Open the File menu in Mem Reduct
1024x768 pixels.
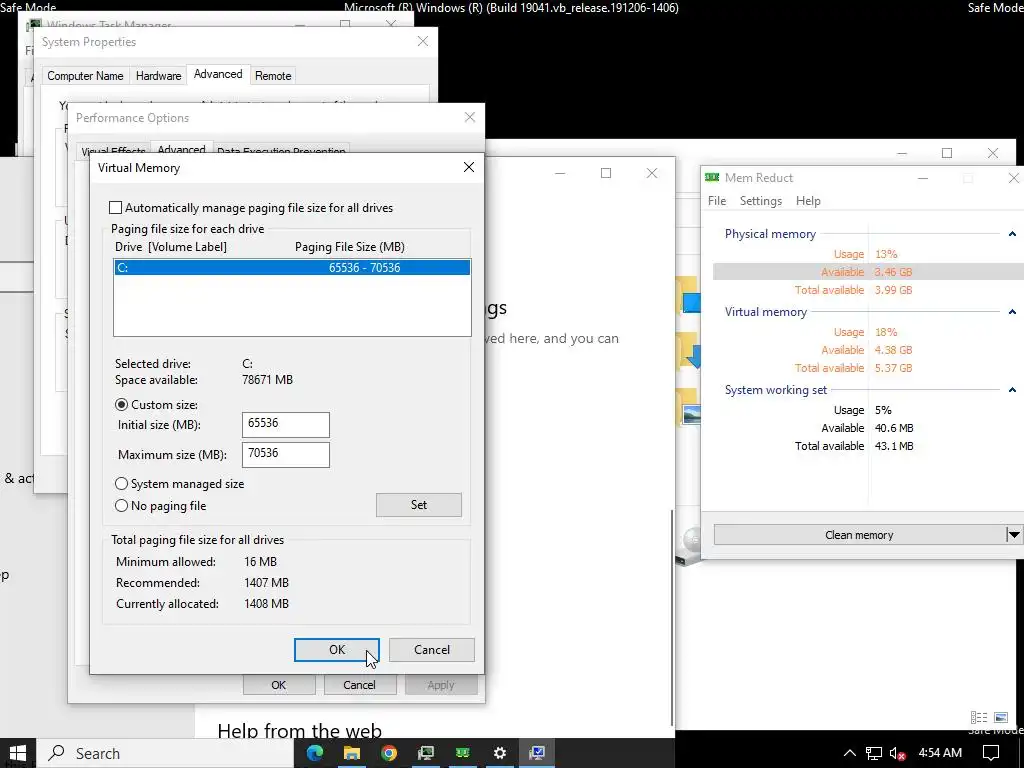click(x=717, y=200)
